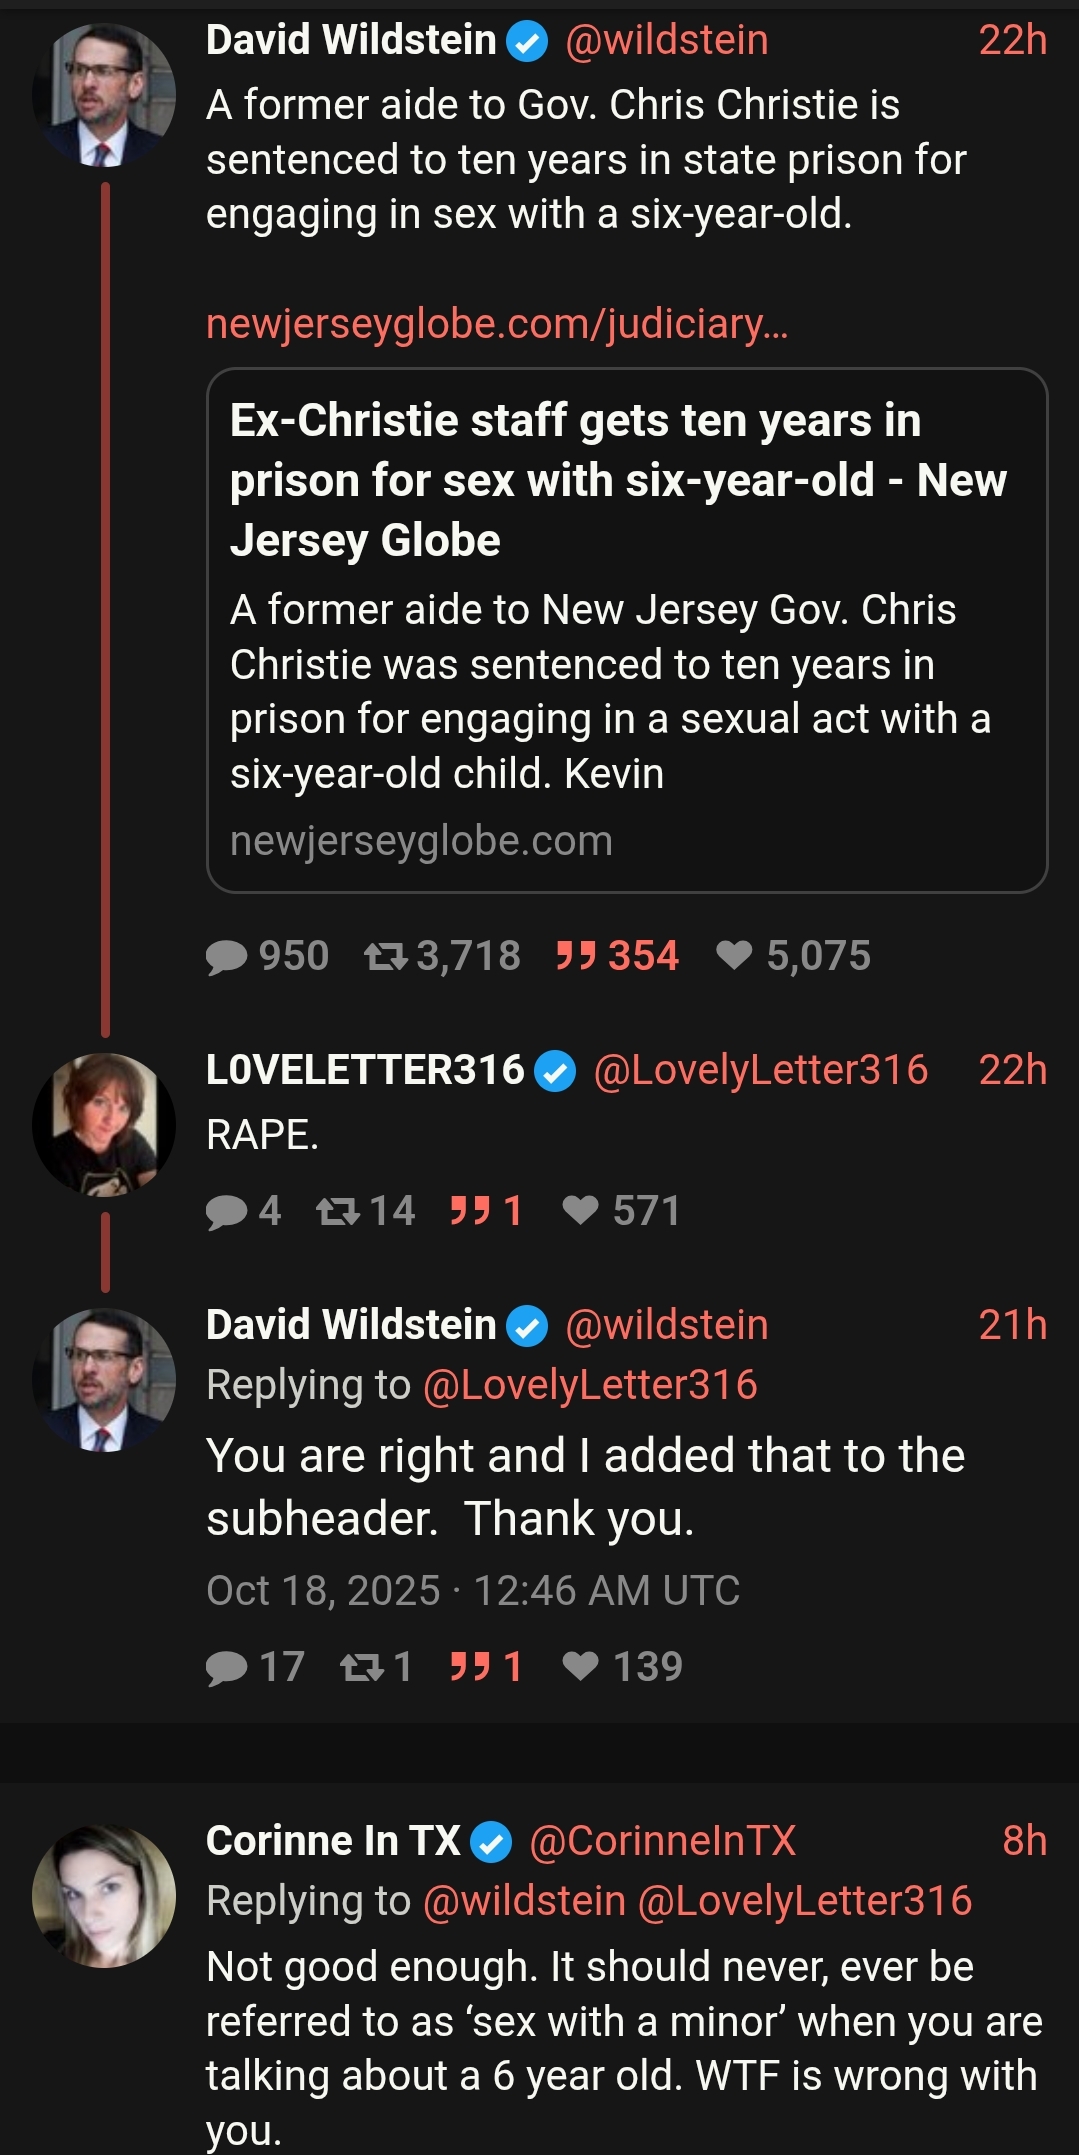1079x2155 pixels.
Task: Open the 17 replies to Wildstein's reply
Action: click(255, 1667)
